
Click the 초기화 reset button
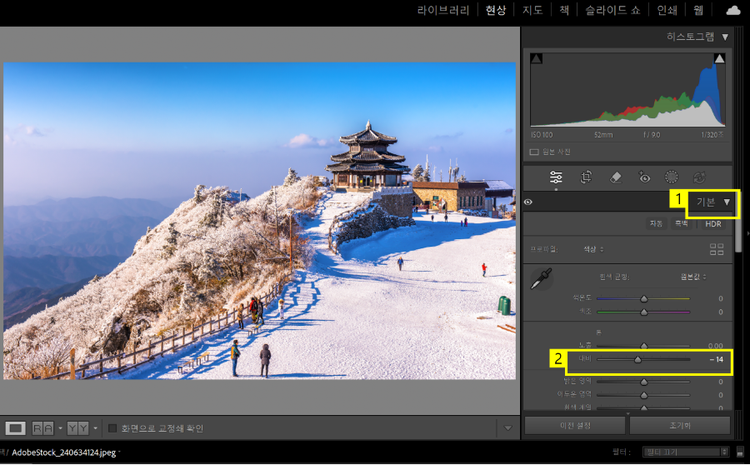pyautogui.click(x=680, y=425)
